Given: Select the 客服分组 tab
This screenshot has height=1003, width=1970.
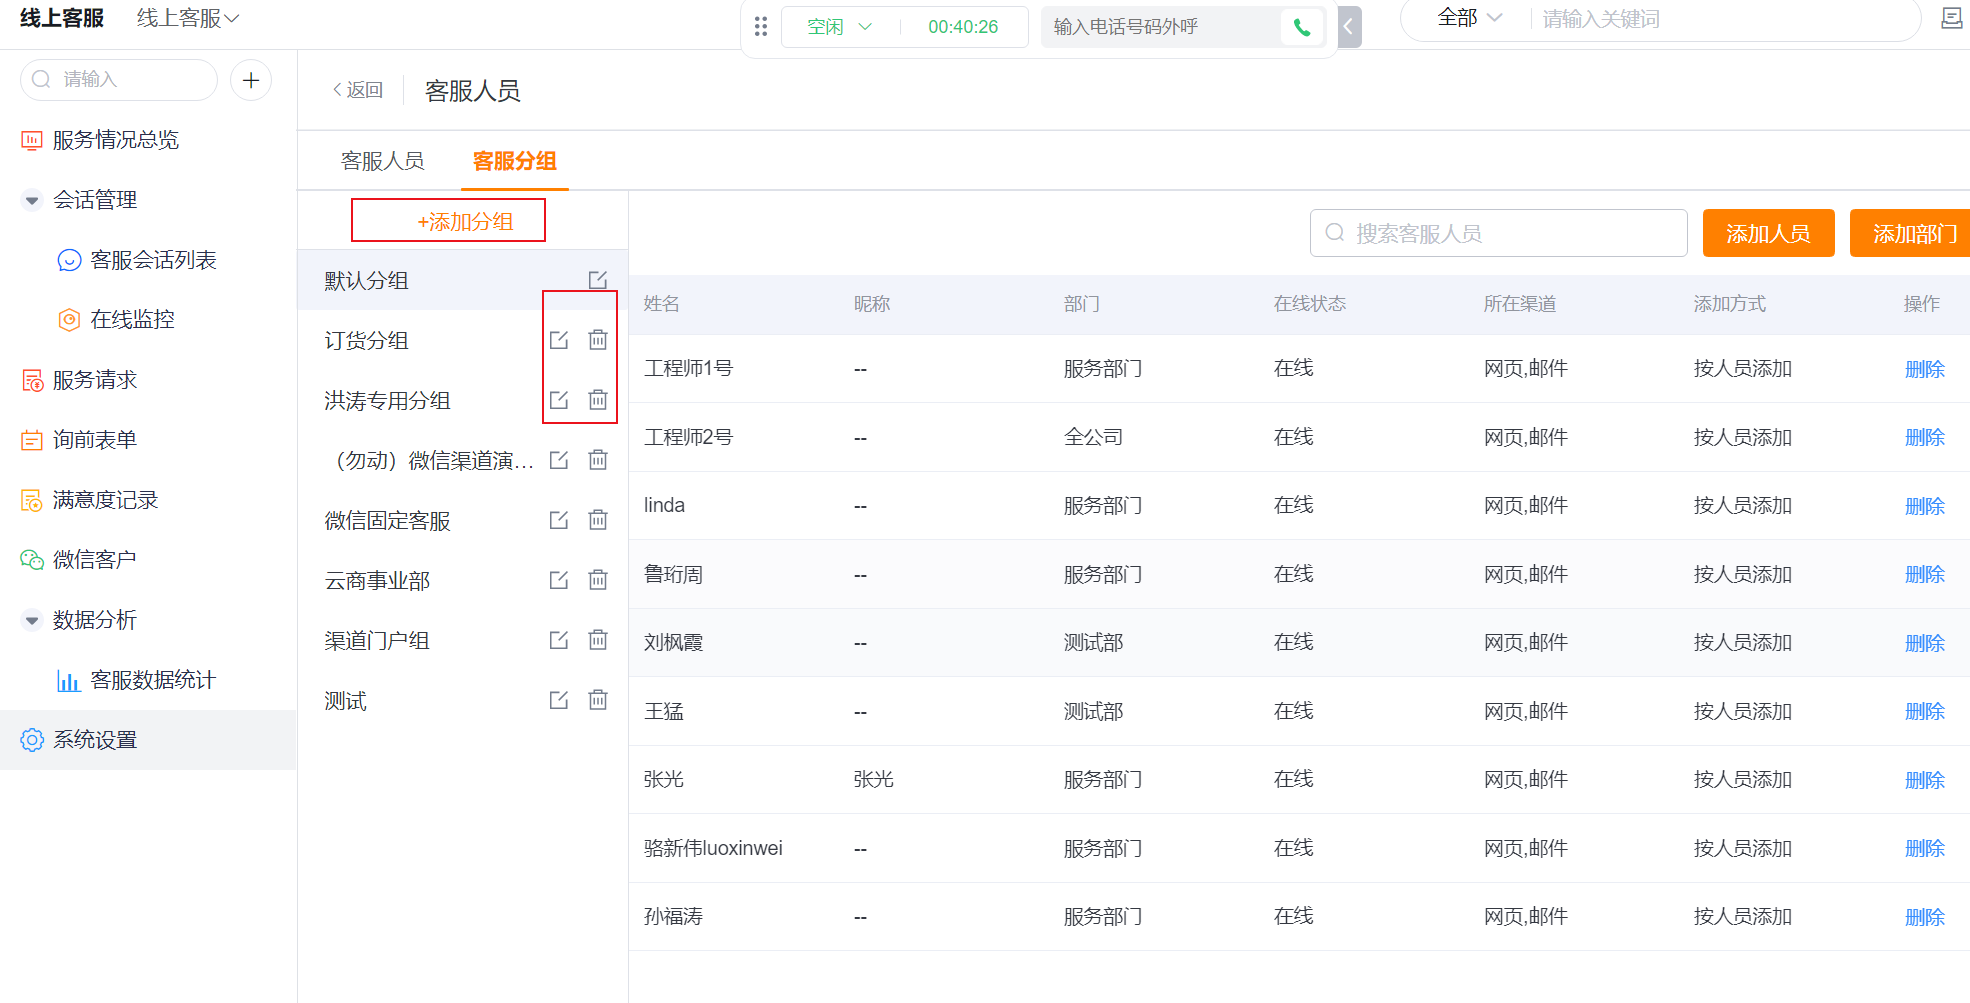Looking at the screenshot, I should coord(514,161).
